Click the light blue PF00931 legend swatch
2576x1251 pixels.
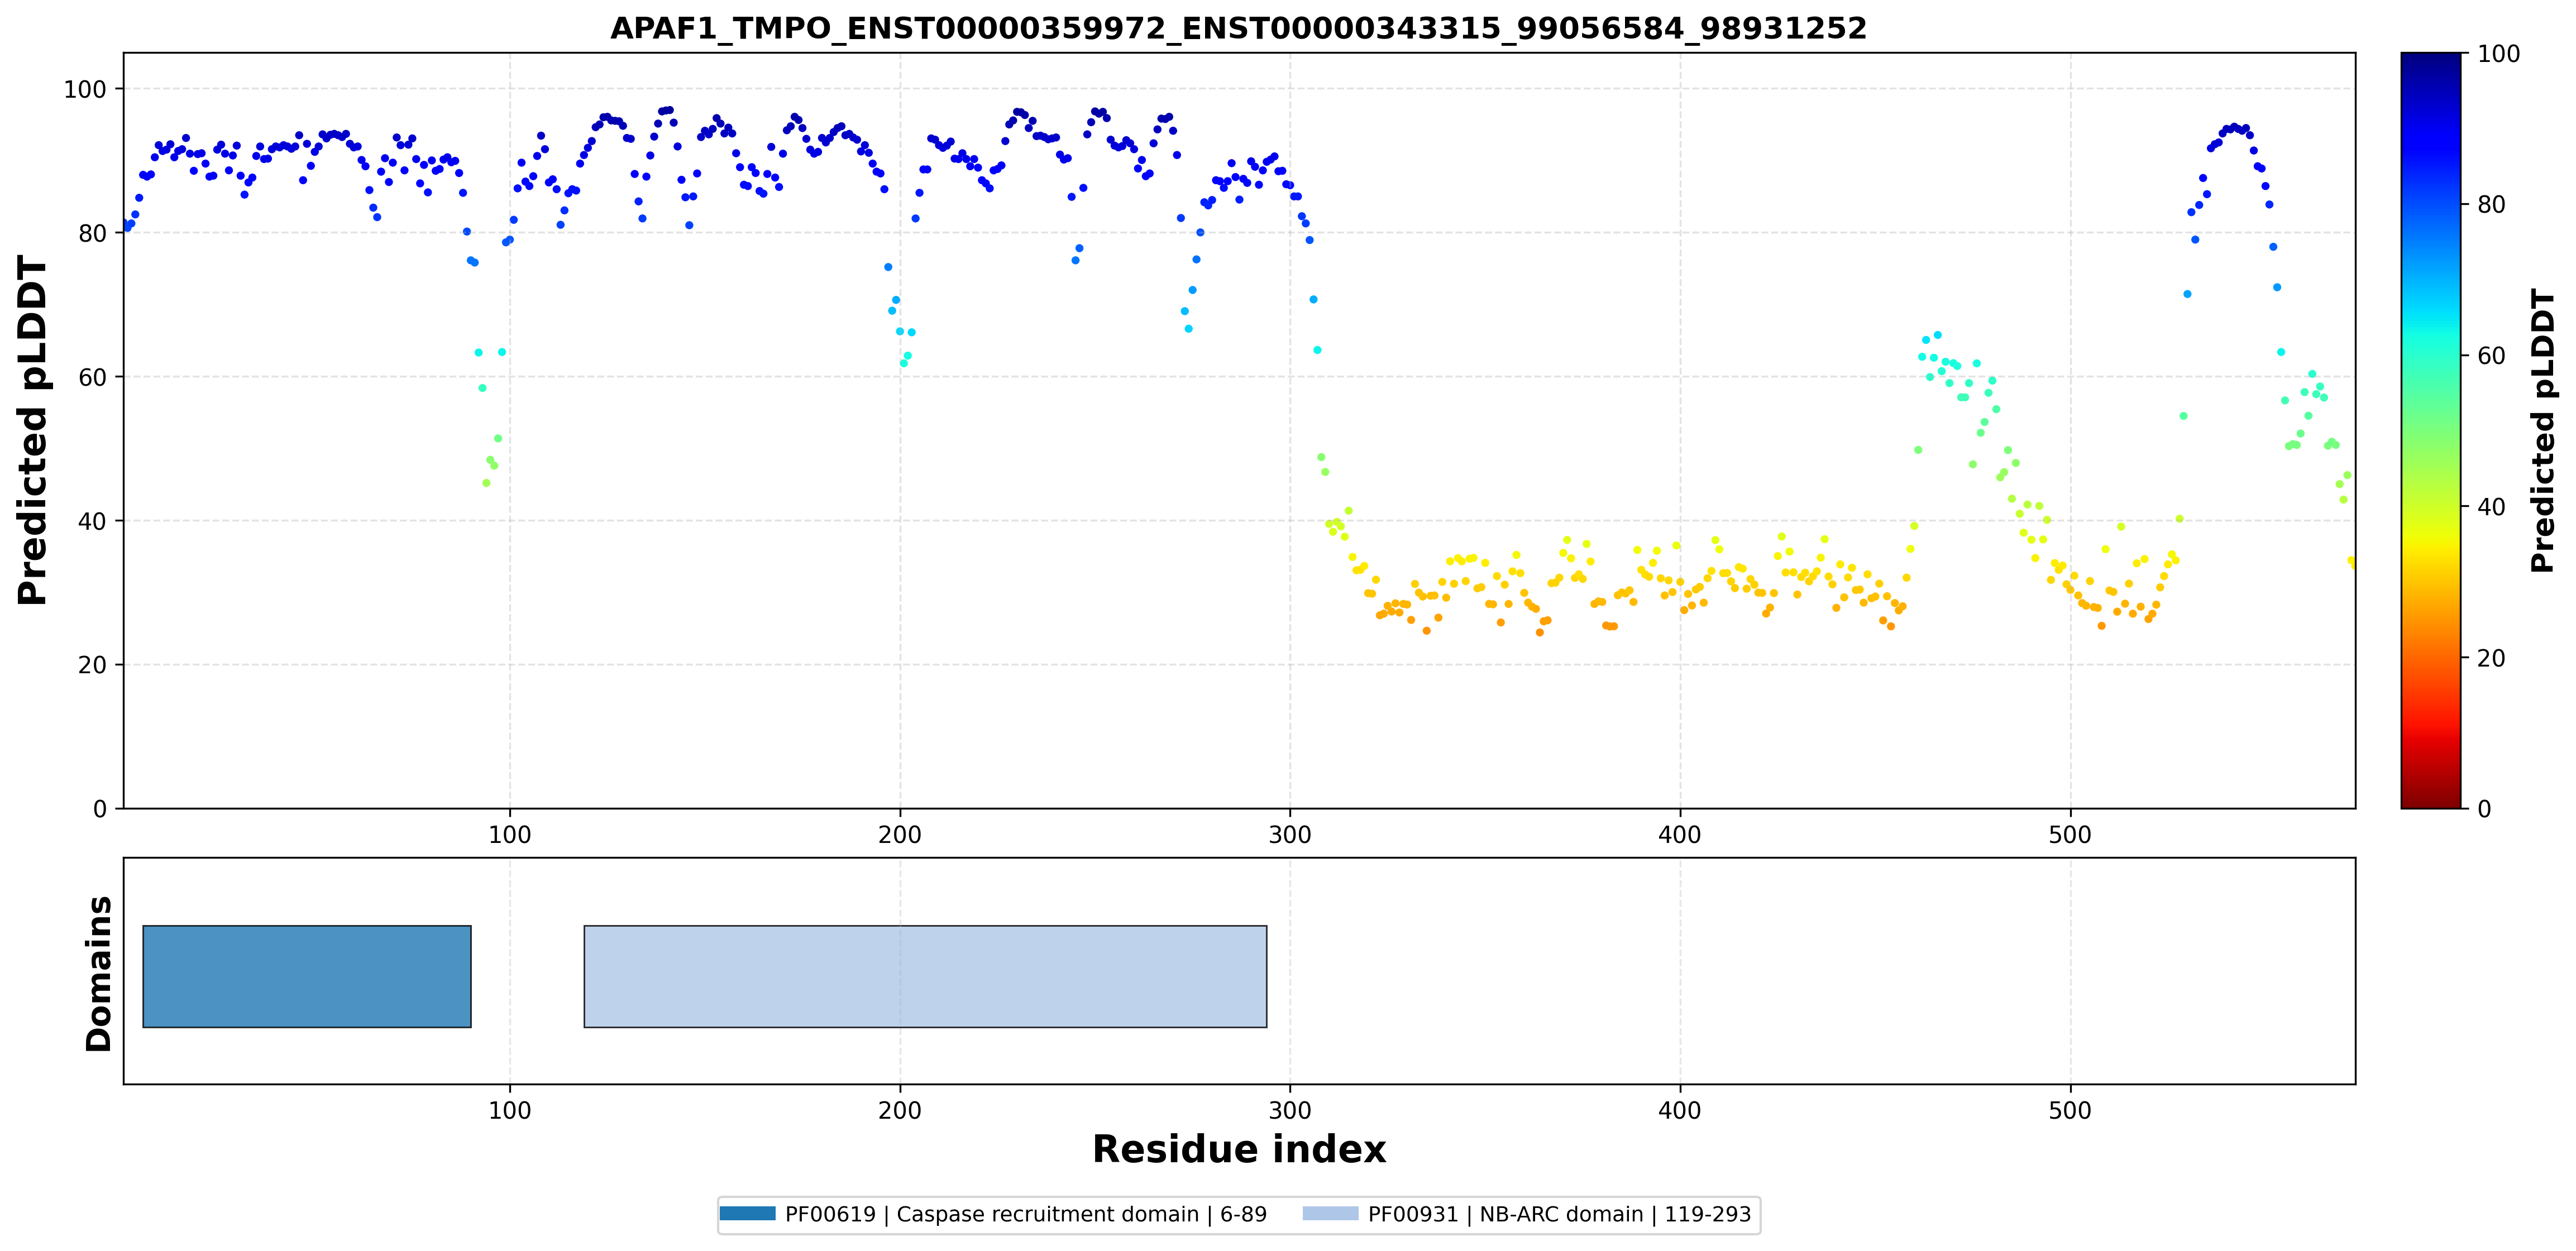tap(1330, 1213)
